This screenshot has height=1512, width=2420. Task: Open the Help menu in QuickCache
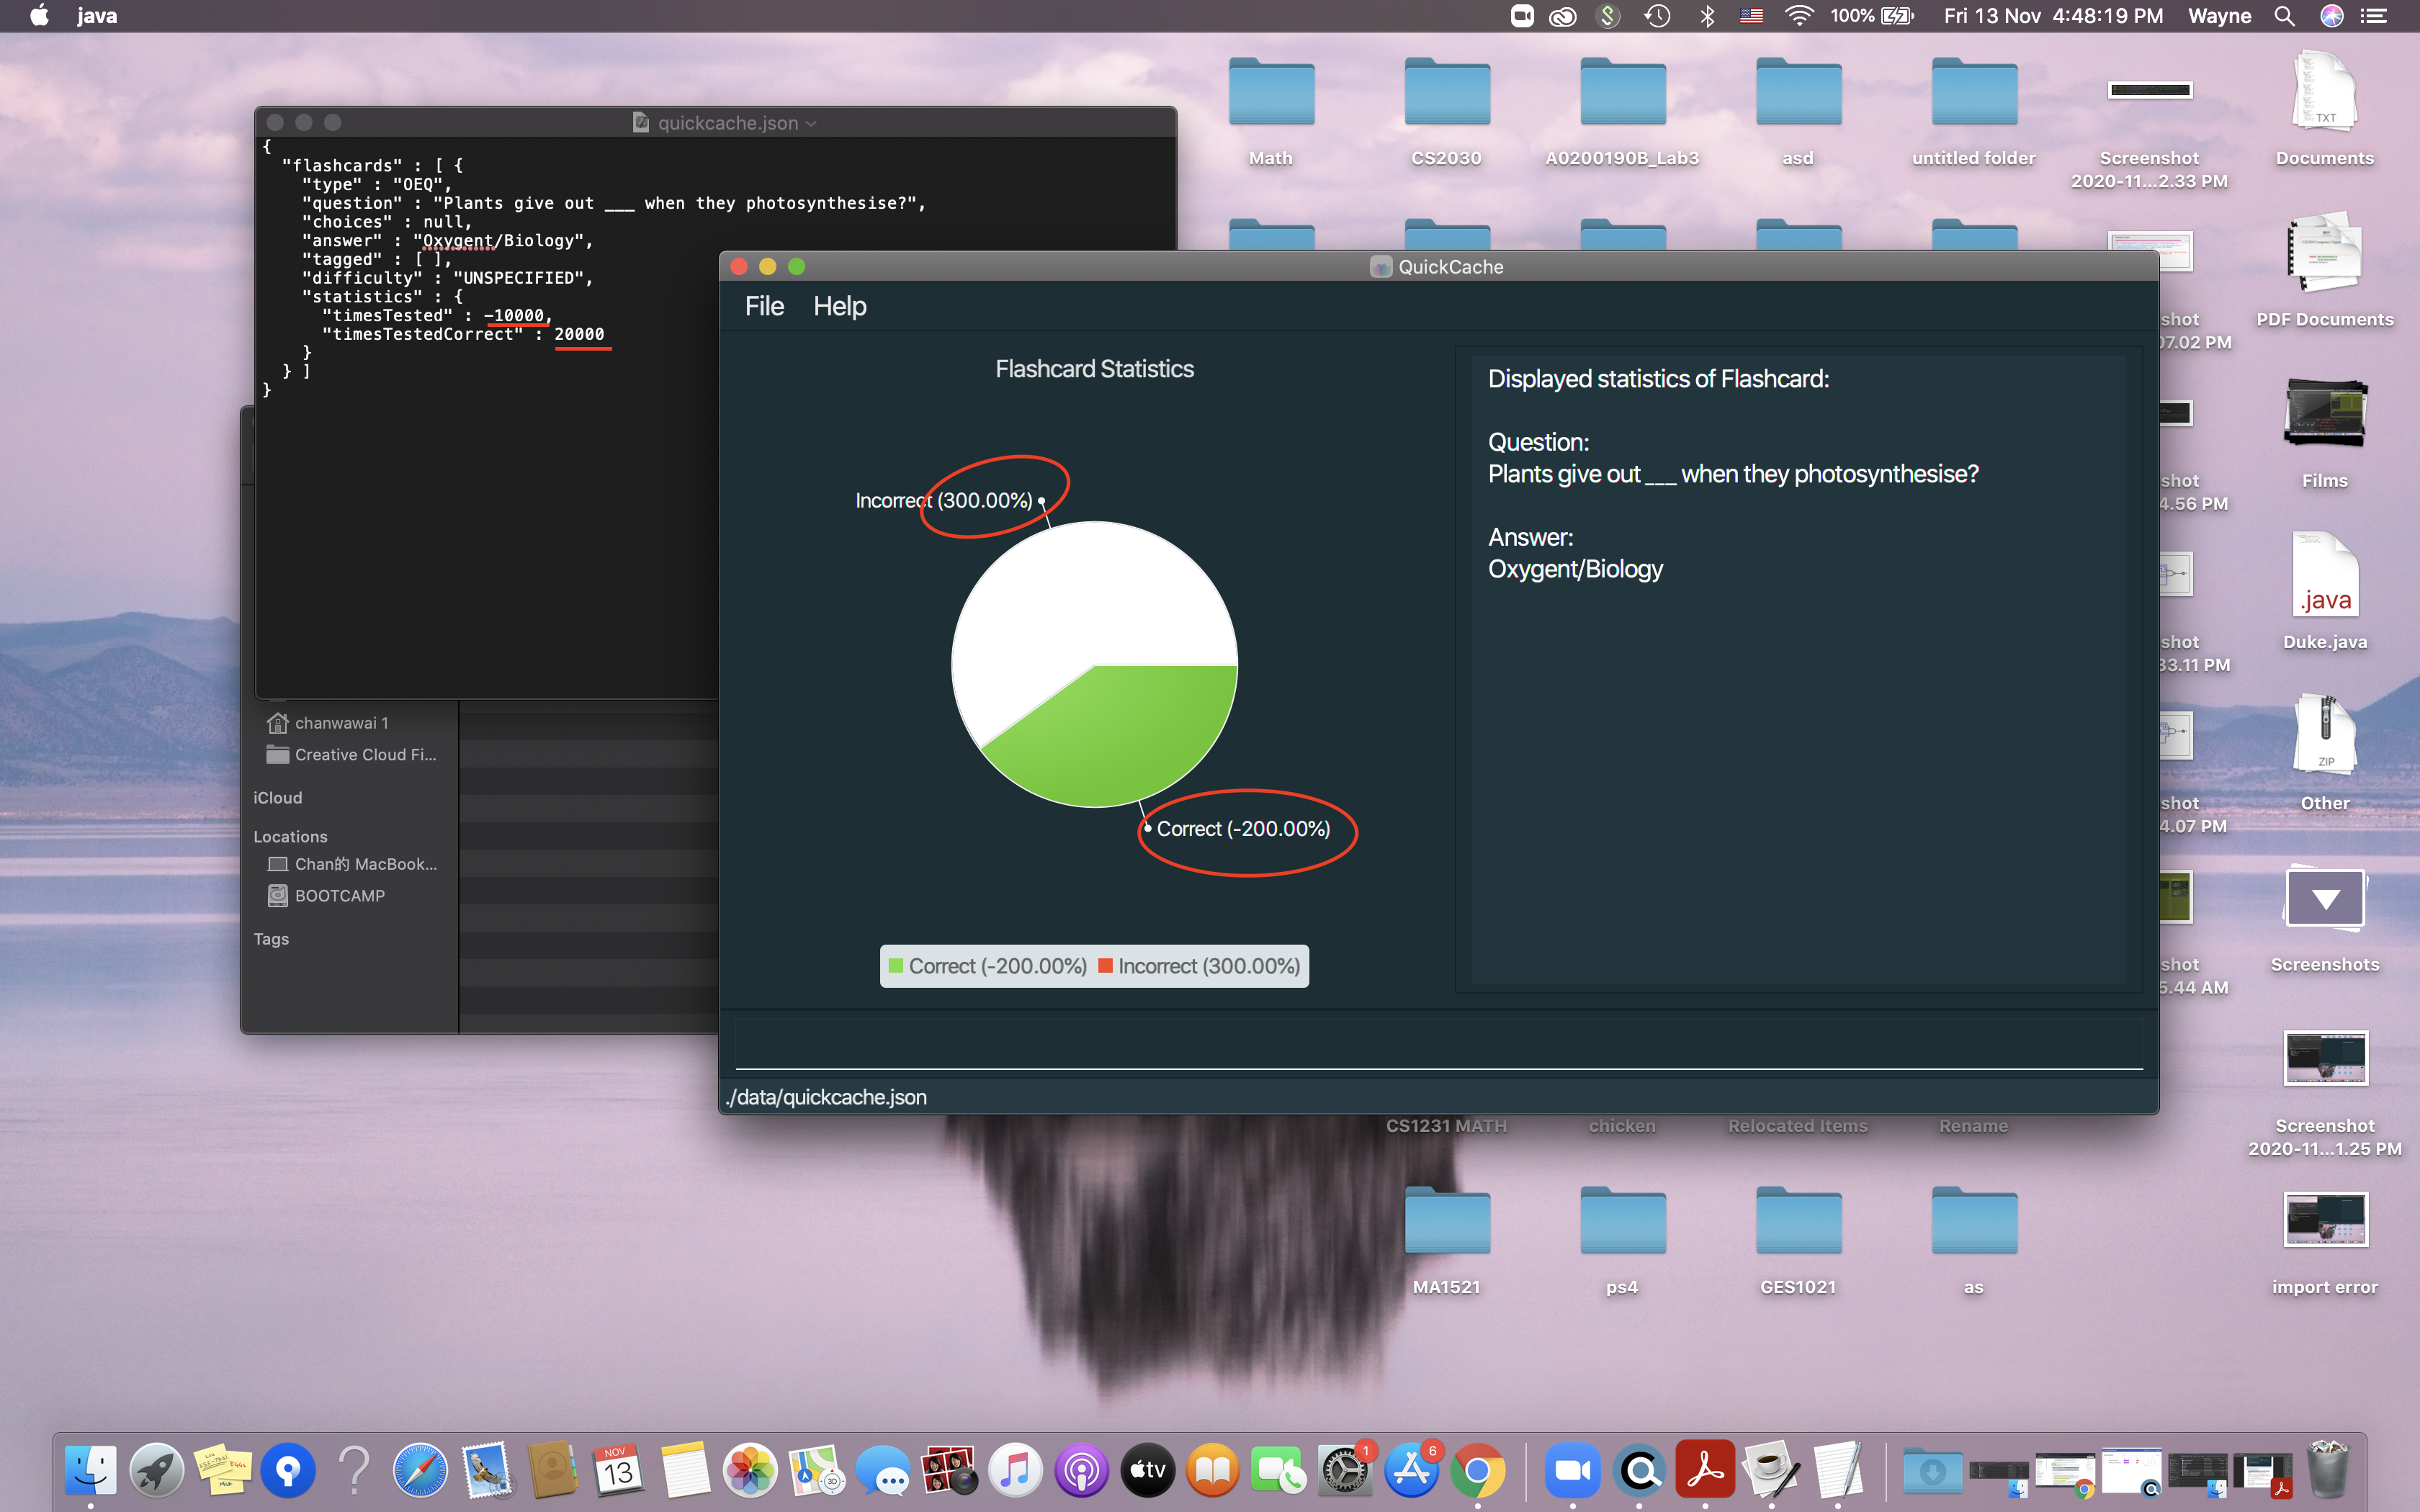click(x=839, y=306)
